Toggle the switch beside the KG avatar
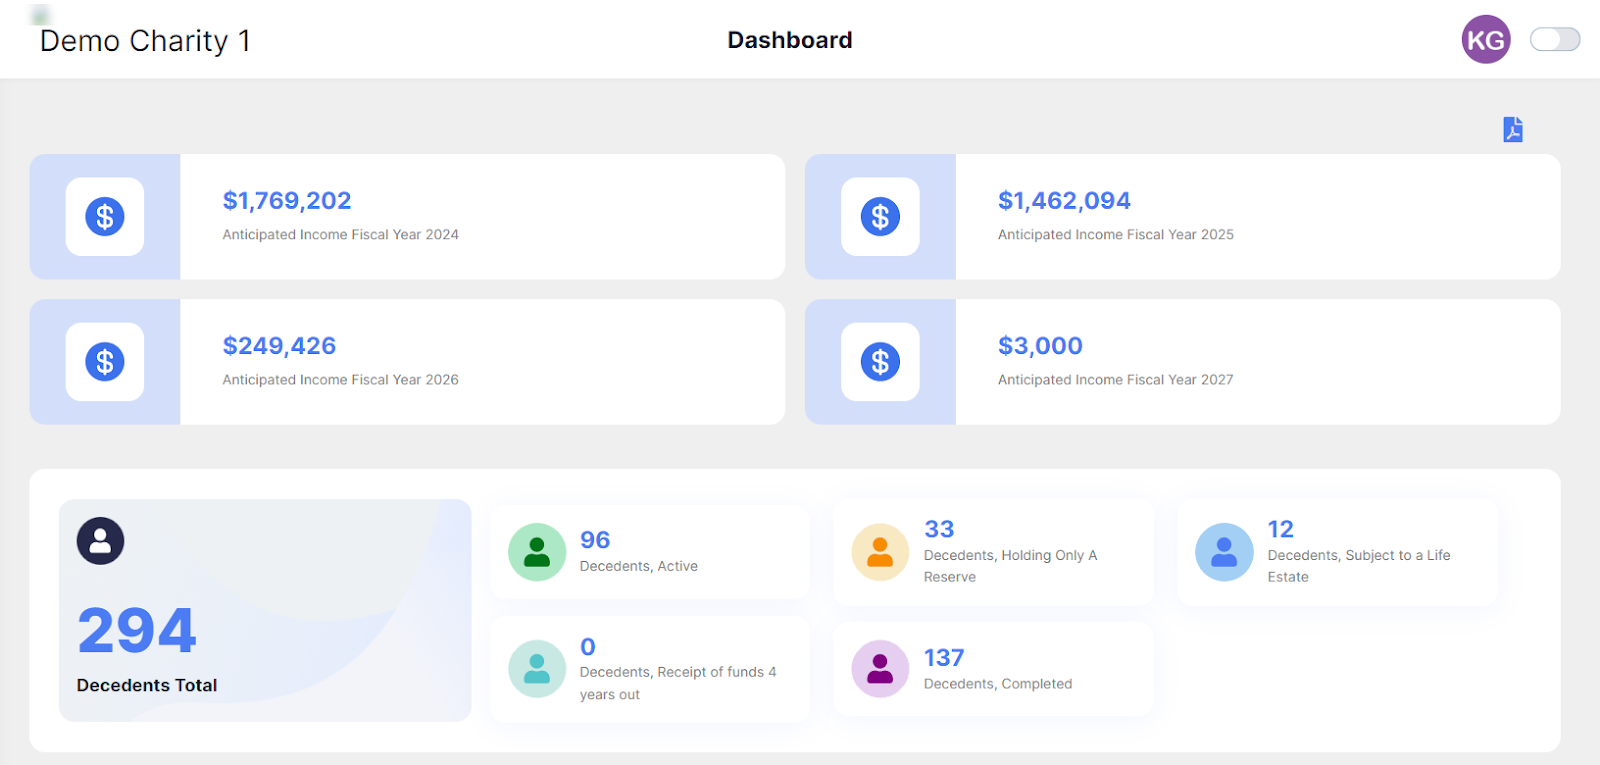This screenshot has height=765, width=1600. [1555, 39]
